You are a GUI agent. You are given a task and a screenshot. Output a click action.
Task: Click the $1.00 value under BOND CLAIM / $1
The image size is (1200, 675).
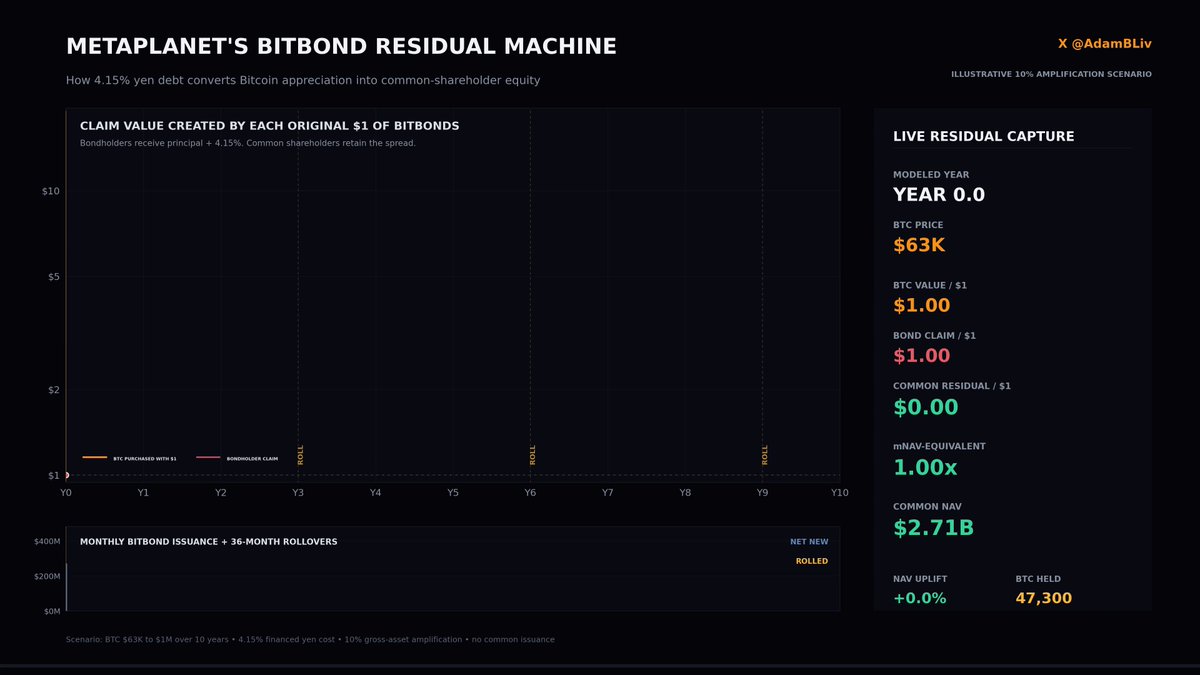click(x=922, y=356)
